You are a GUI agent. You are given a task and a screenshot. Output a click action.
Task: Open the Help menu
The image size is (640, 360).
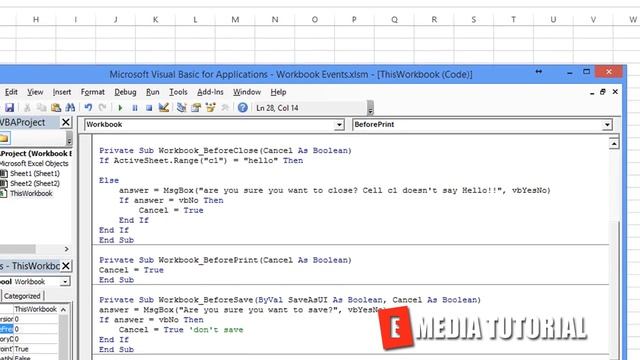pos(278,92)
